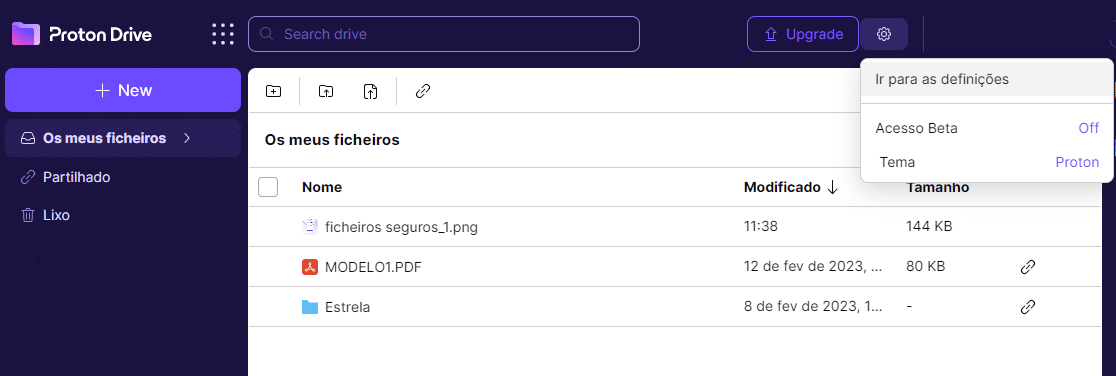Screen dimensions: 1116x376
Task: Sort by Modificado column arrow
Action: pyautogui.click(x=832, y=187)
